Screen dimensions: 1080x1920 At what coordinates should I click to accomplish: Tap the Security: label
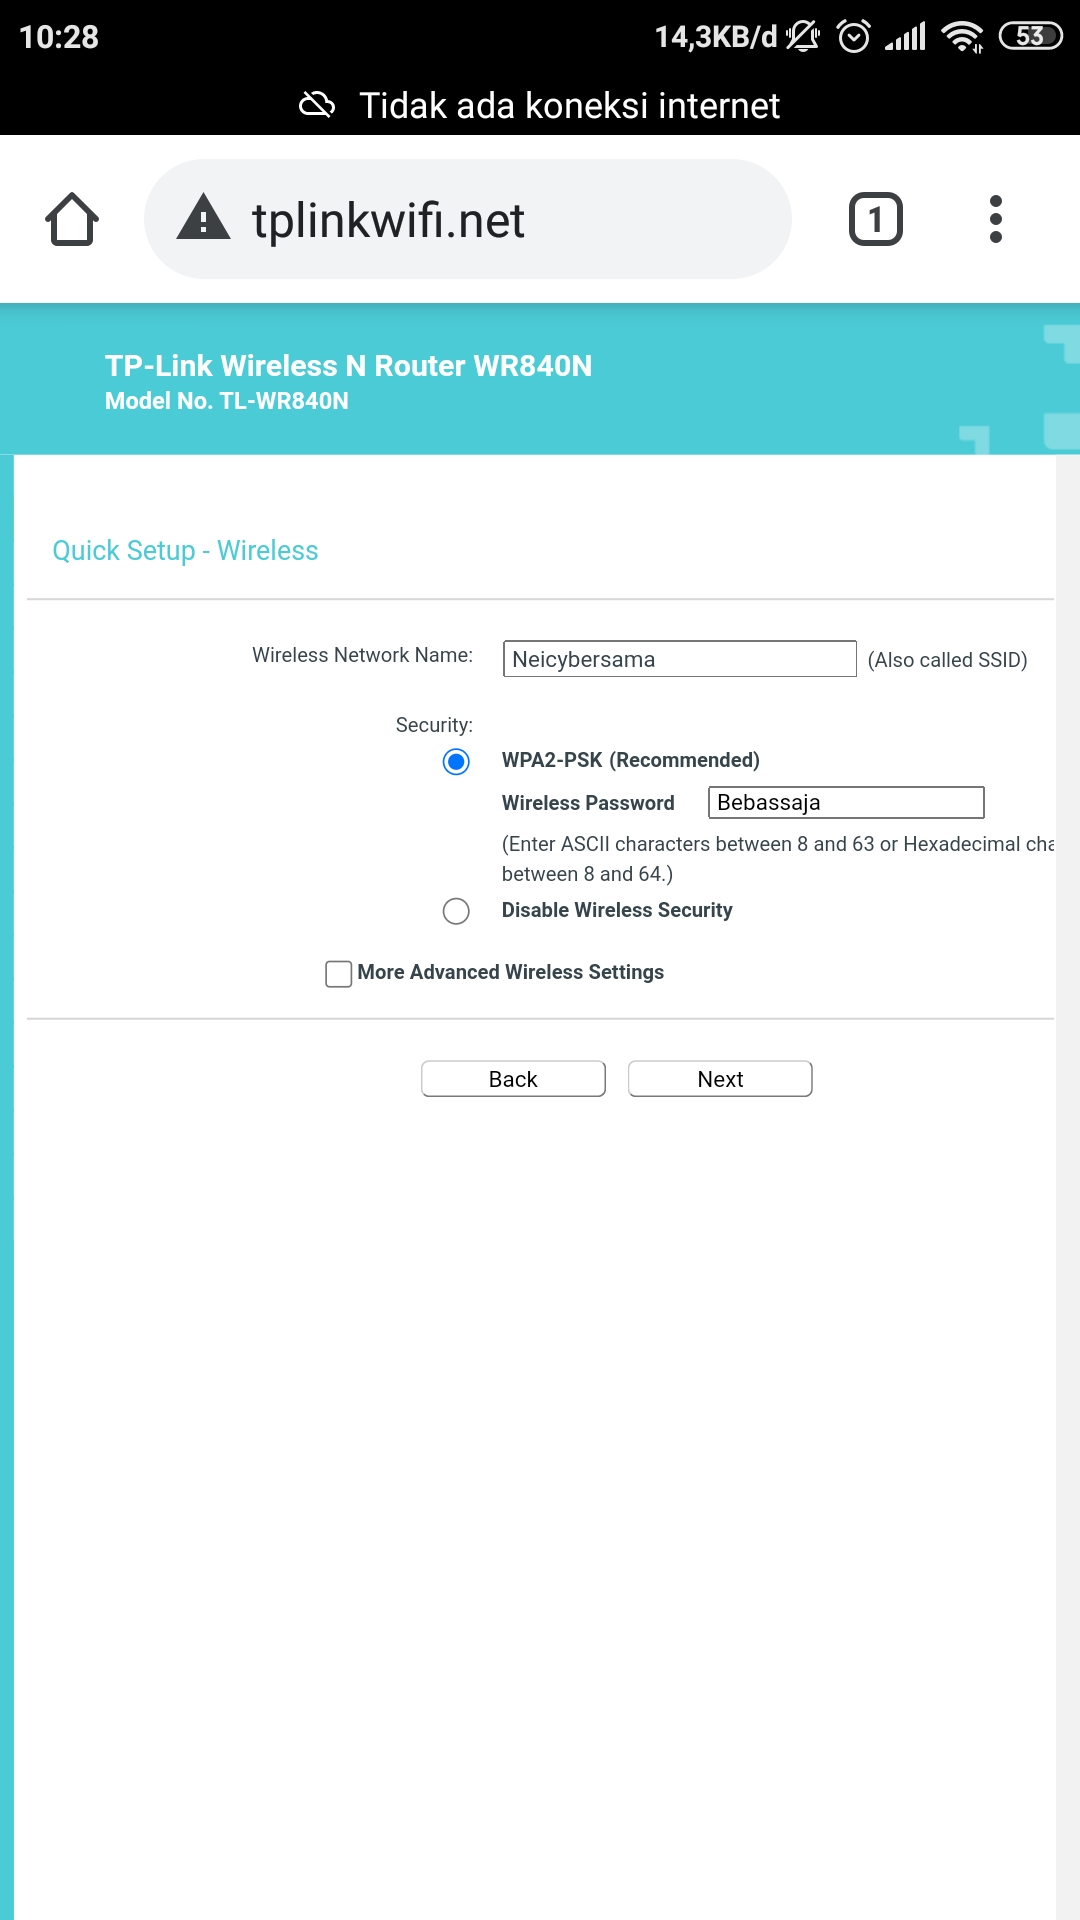click(434, 725)
